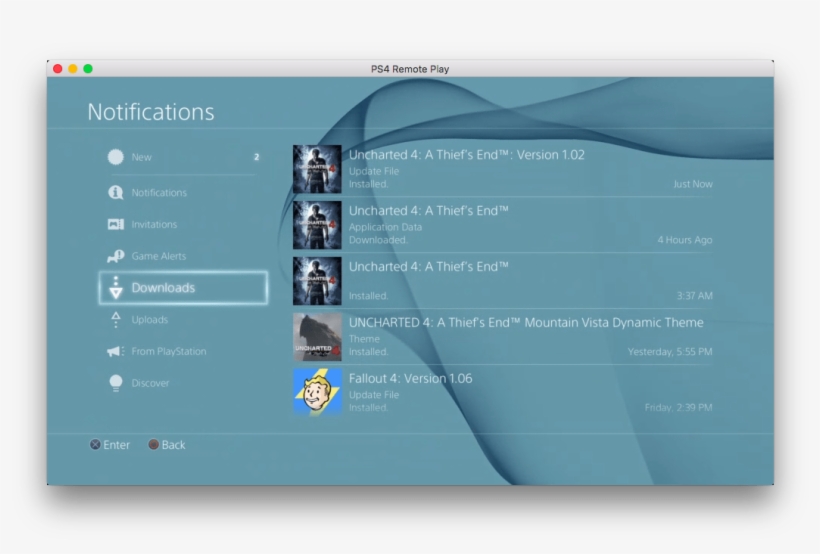Click the 'Just Now' timestamp

692,184
